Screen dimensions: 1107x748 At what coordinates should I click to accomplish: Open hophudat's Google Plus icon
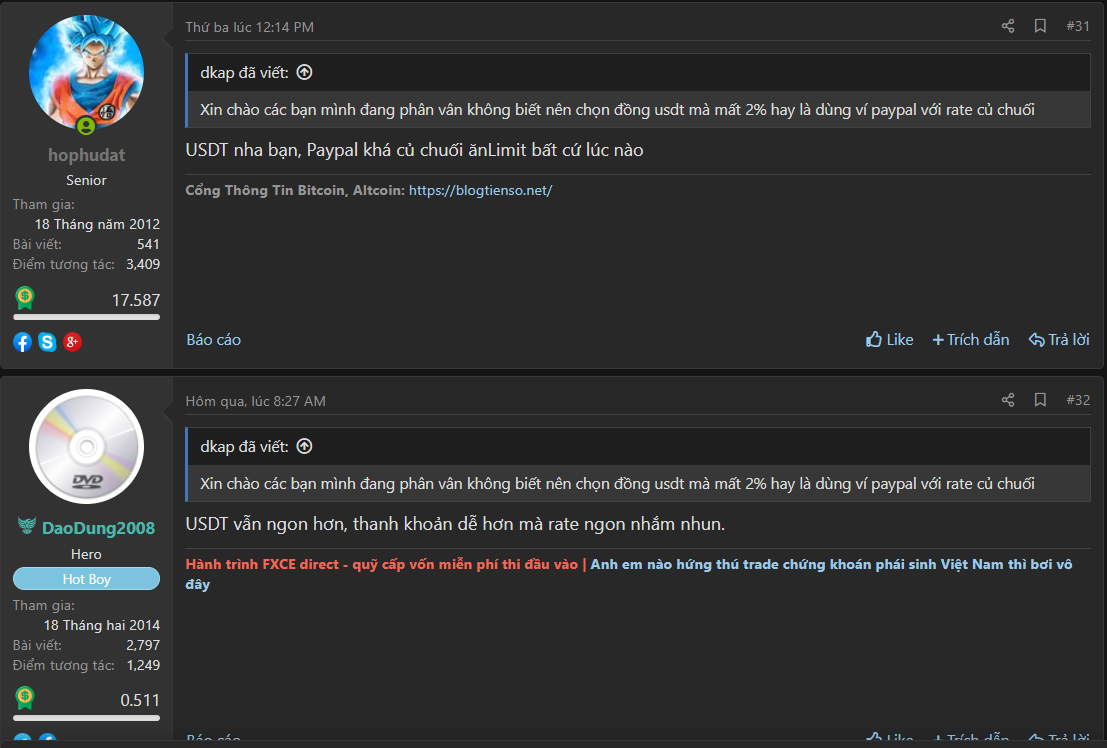click(72, 342)
